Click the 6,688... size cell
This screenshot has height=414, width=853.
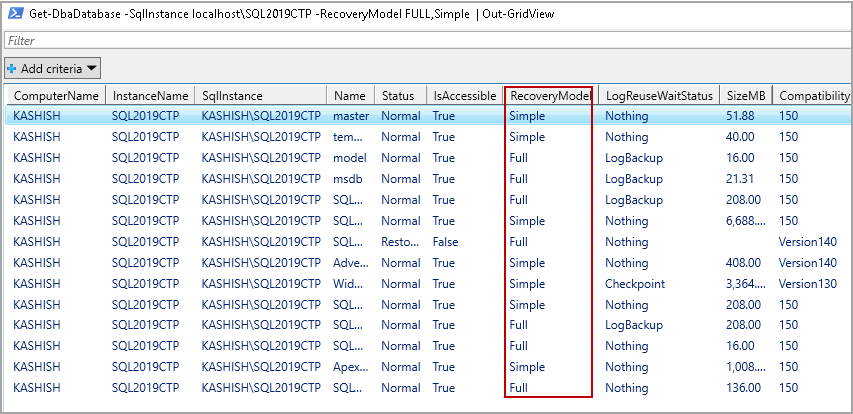point(746,221)
